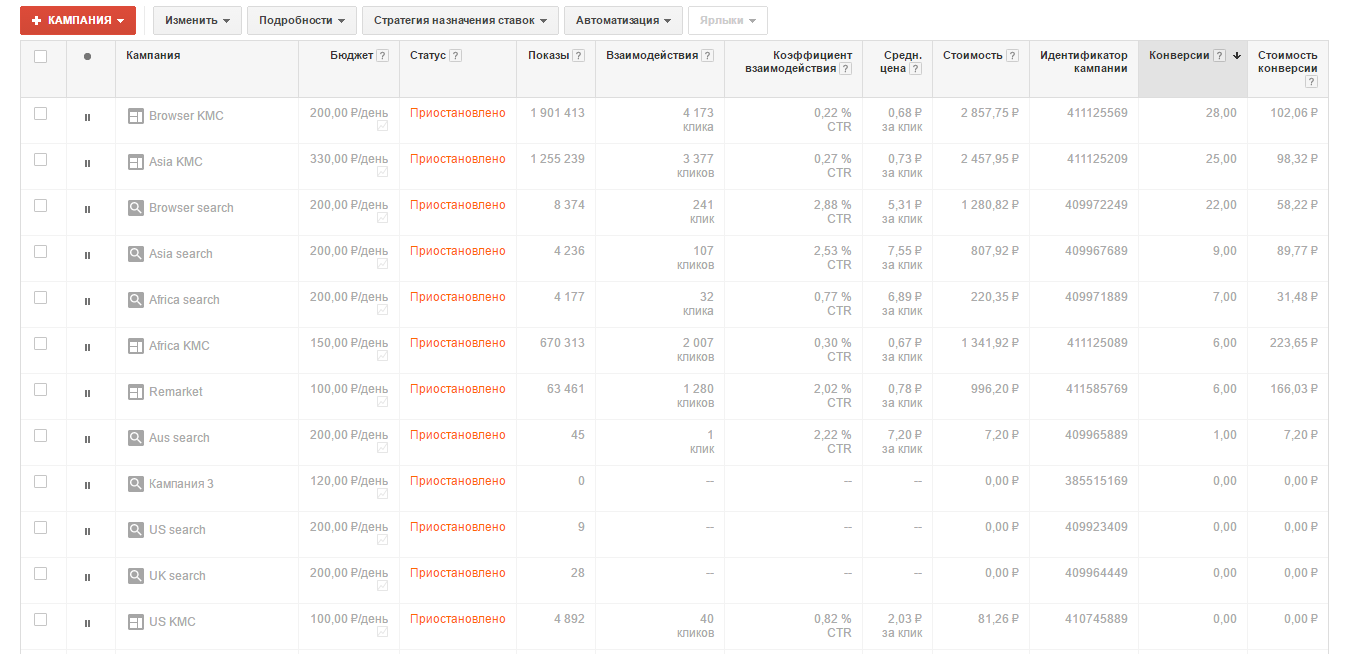Click the help icon beside Показы header

[578, 56]
